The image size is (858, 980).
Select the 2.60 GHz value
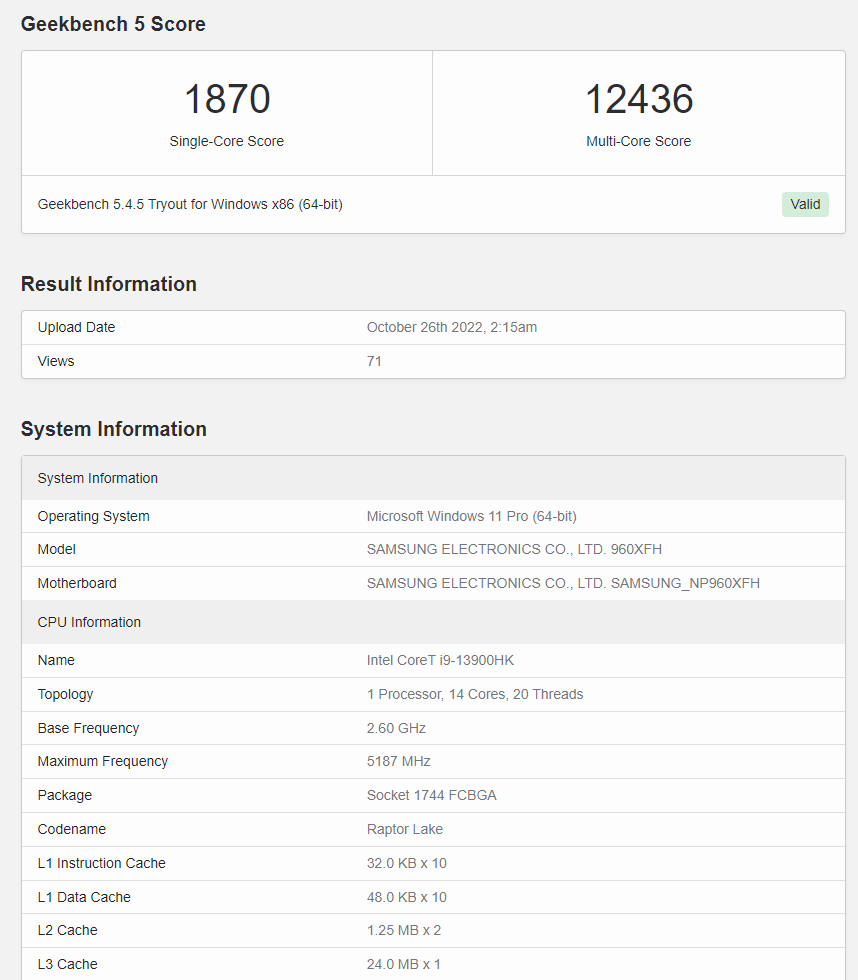coord(396,728)
